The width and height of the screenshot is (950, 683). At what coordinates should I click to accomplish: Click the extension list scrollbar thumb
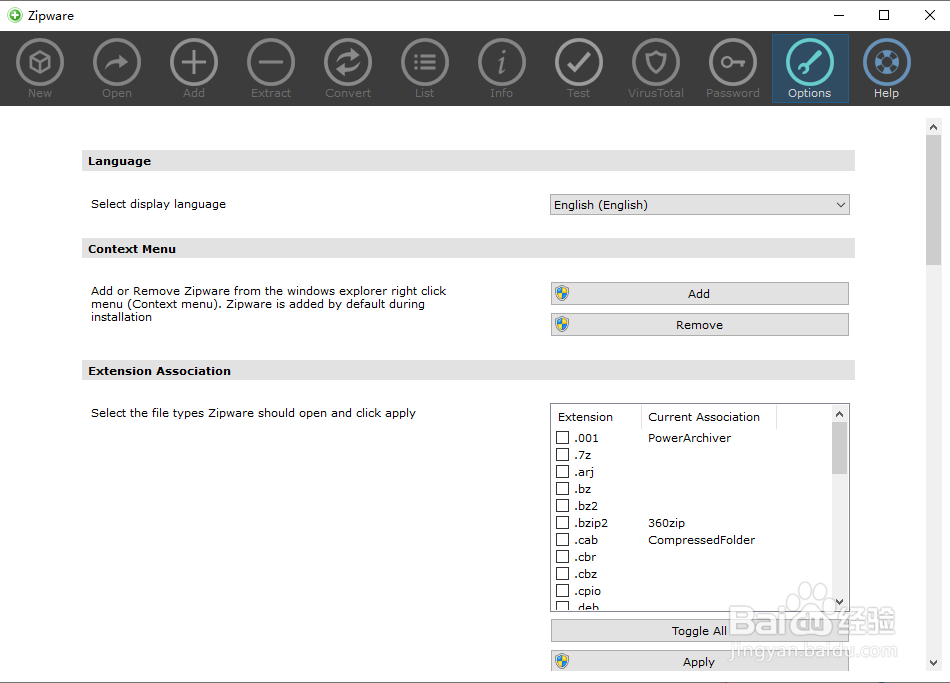pyautogui.click(x=839, y=448)
